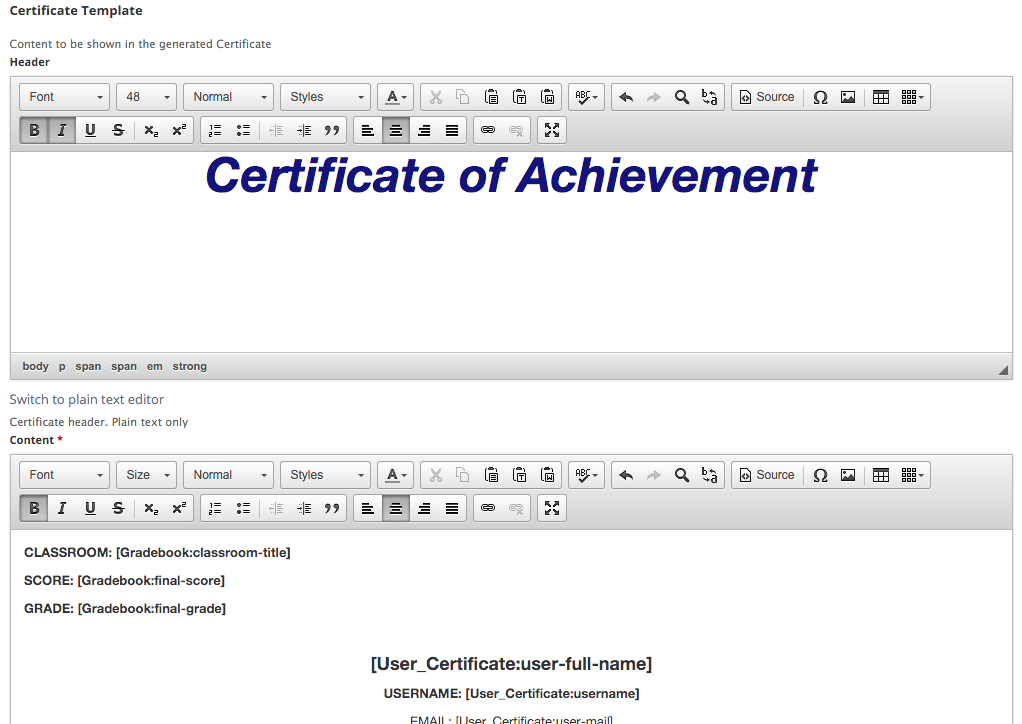Toggle Bold in the Header editor toolbar
The width and height of the screenshot is (1022, 724).
point(34,130)
